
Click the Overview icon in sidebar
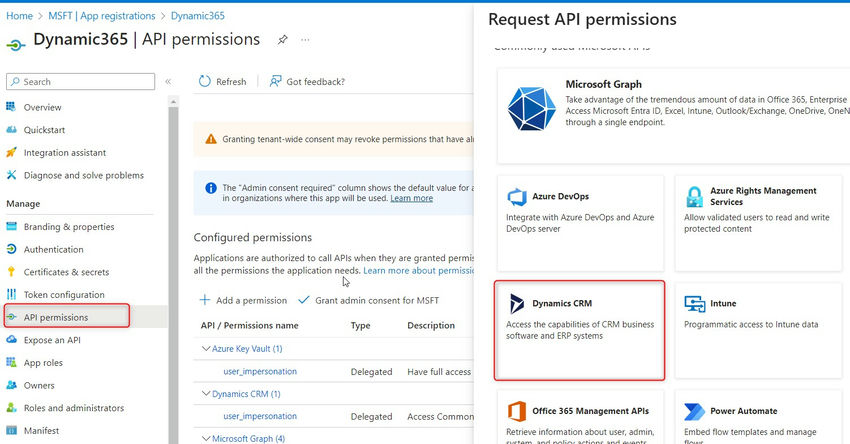(11, 107)
